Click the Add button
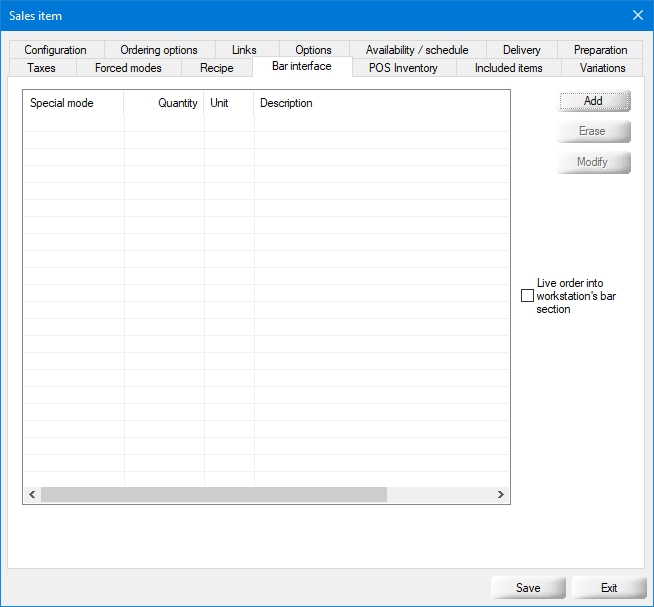The height and width of the screenshot is (607, 654). (x=593, y=101)
